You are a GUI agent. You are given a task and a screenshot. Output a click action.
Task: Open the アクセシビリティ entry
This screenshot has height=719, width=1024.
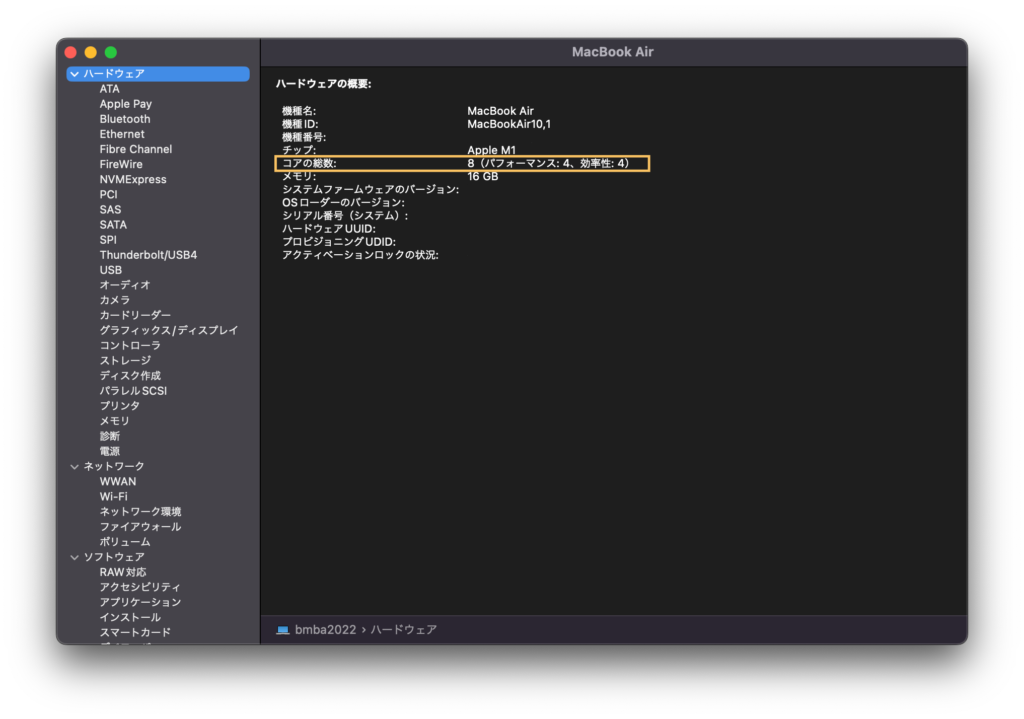tap(140, 587)
